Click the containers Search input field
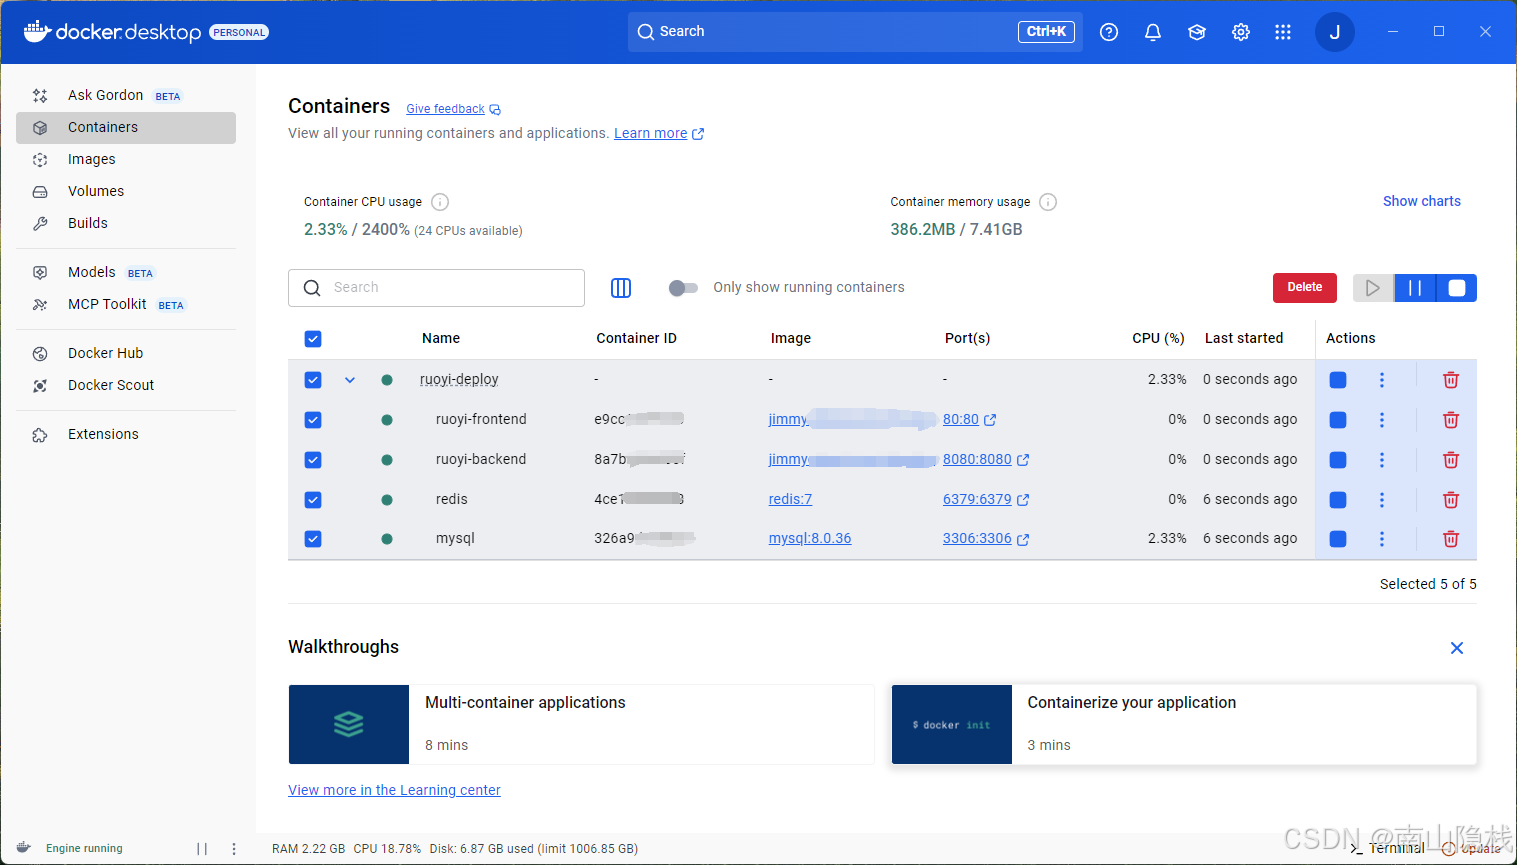 click(436, 288)
